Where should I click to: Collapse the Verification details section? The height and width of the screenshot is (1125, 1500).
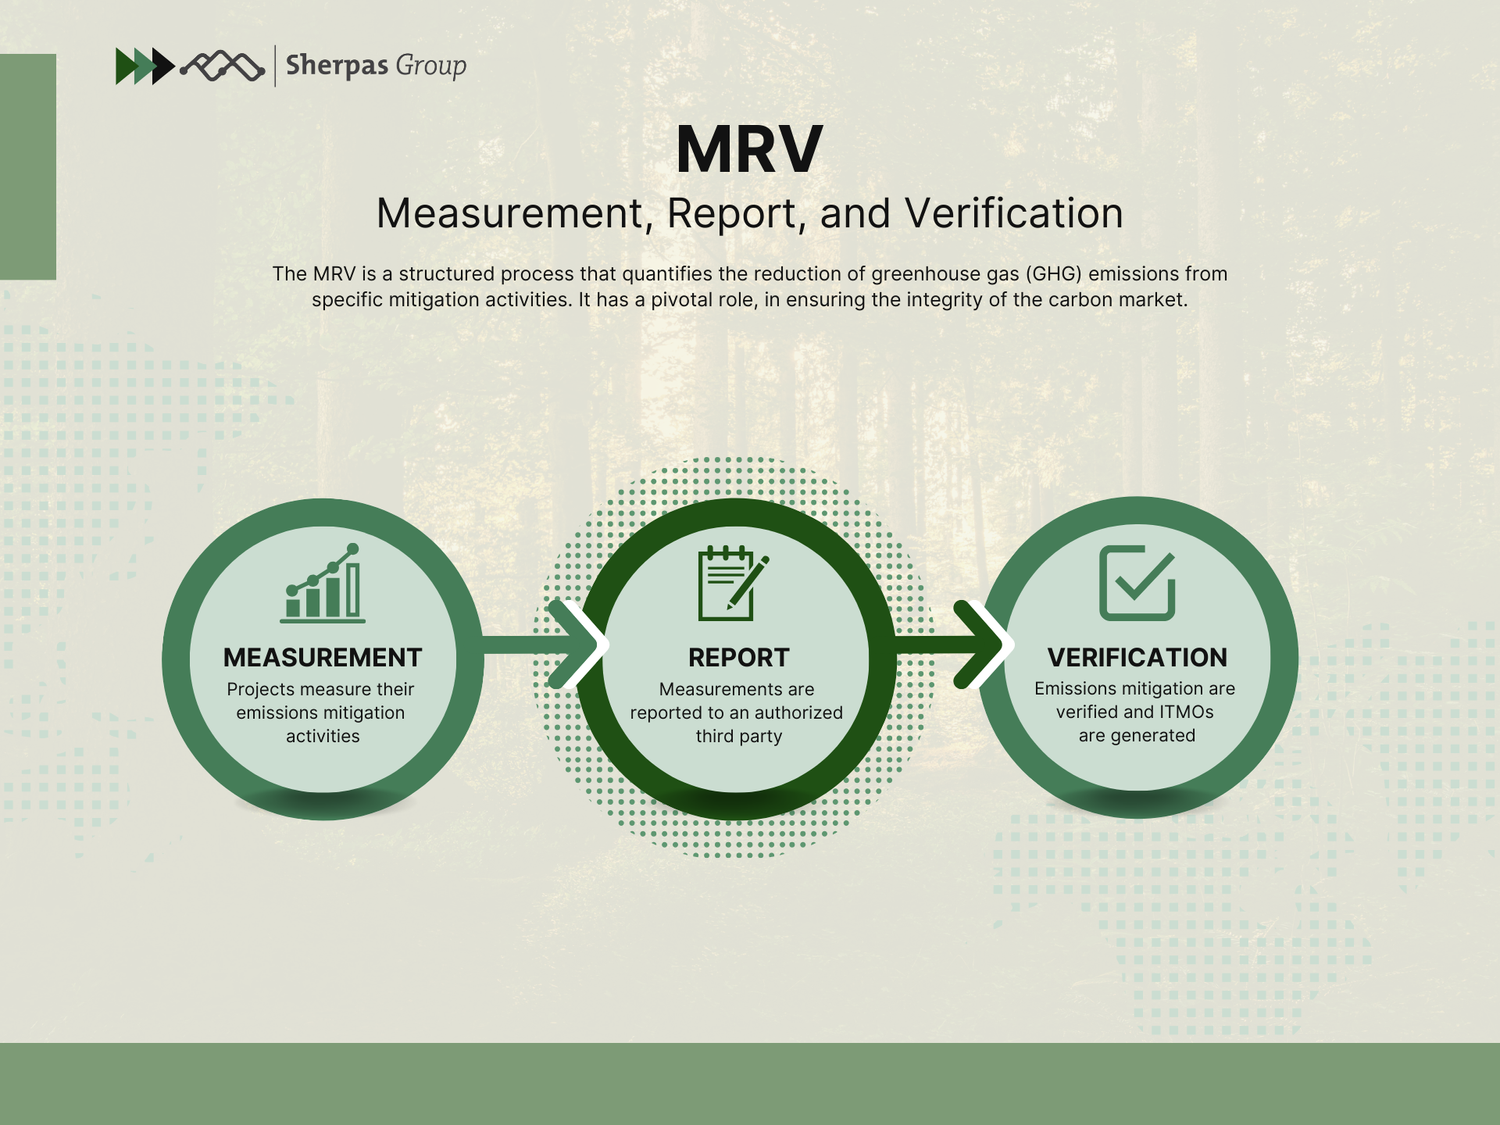[x=1135, y=712]
